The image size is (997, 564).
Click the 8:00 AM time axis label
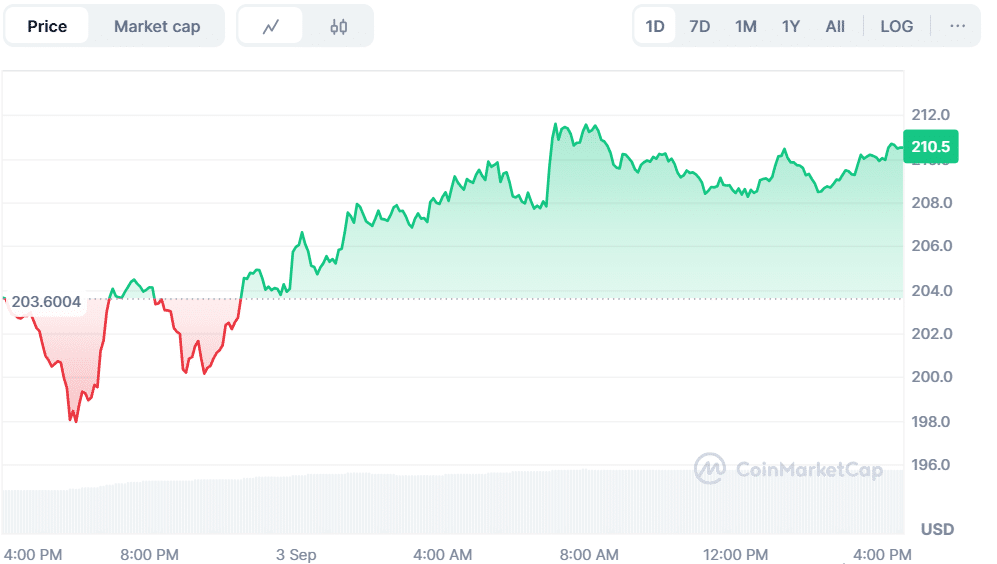point(590,554)
